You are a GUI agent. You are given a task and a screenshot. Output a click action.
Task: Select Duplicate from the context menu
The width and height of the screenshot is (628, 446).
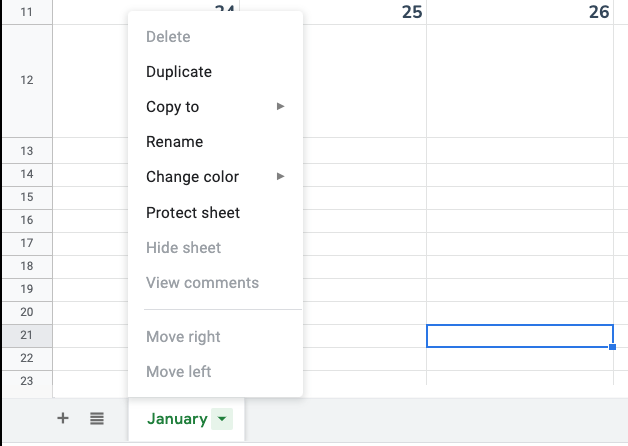point(179,72)
